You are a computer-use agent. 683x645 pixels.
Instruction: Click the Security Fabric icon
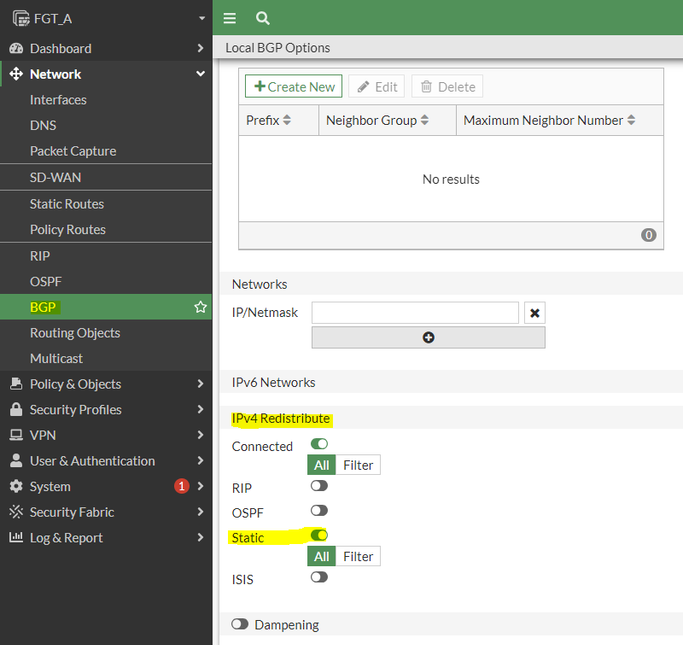pos(16,512)
